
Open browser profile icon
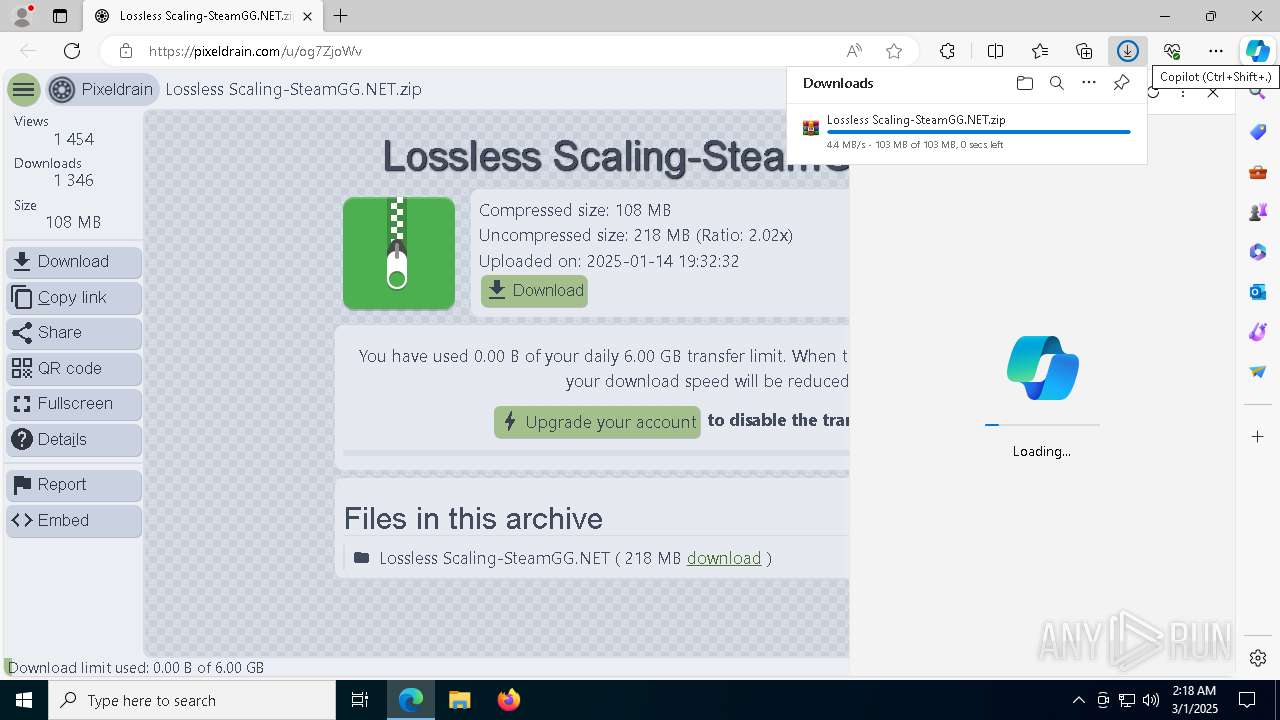[22, 16]
